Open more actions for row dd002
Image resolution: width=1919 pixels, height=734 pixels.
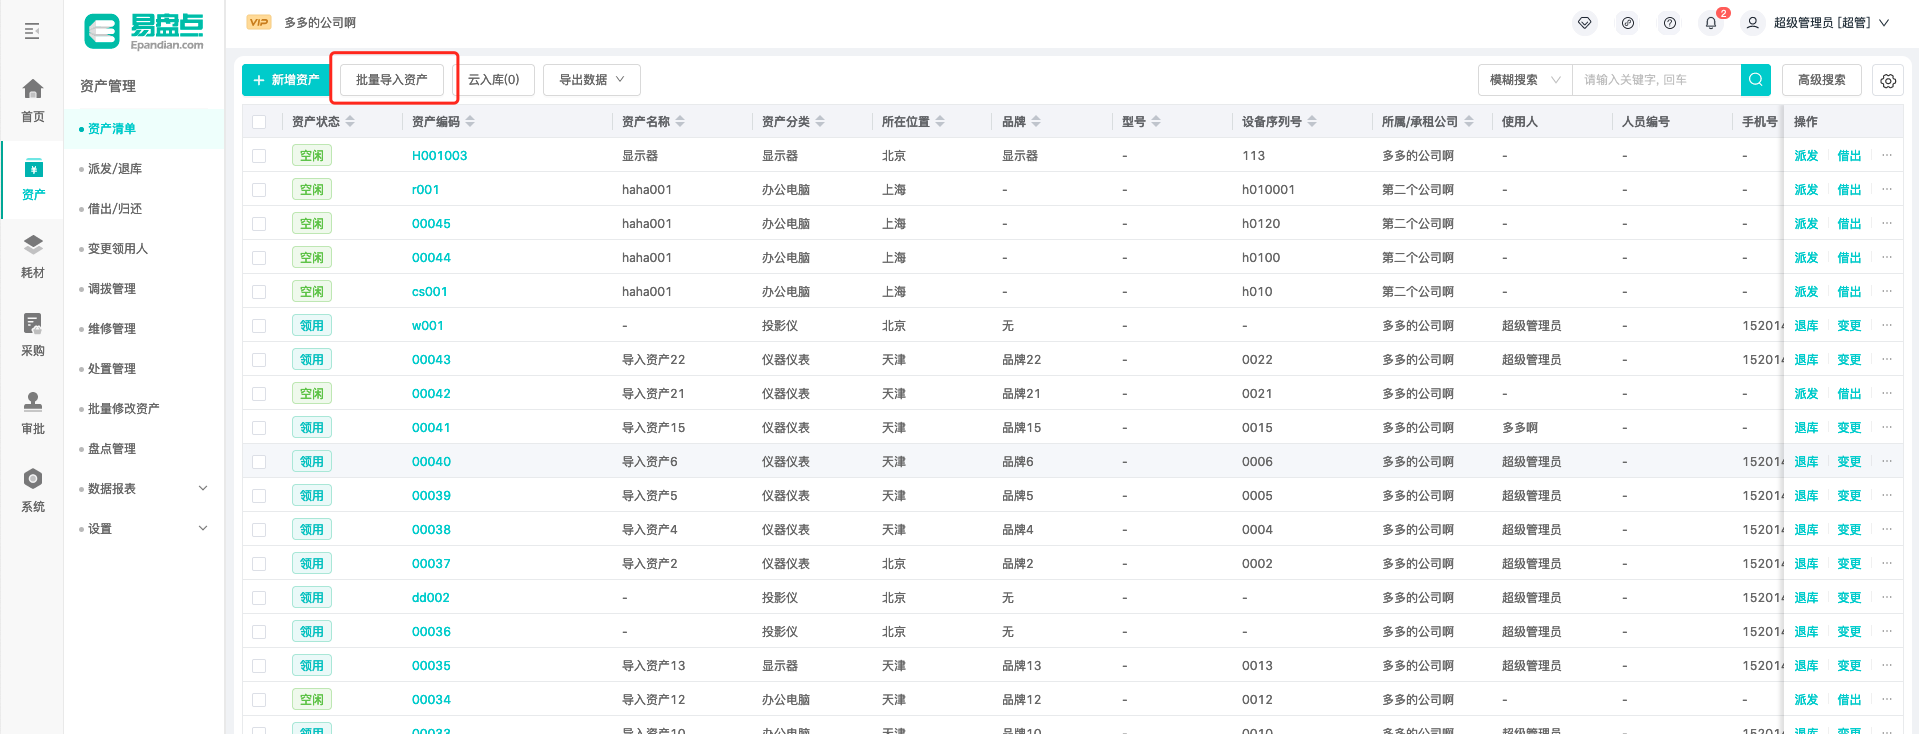(1887, 597)
